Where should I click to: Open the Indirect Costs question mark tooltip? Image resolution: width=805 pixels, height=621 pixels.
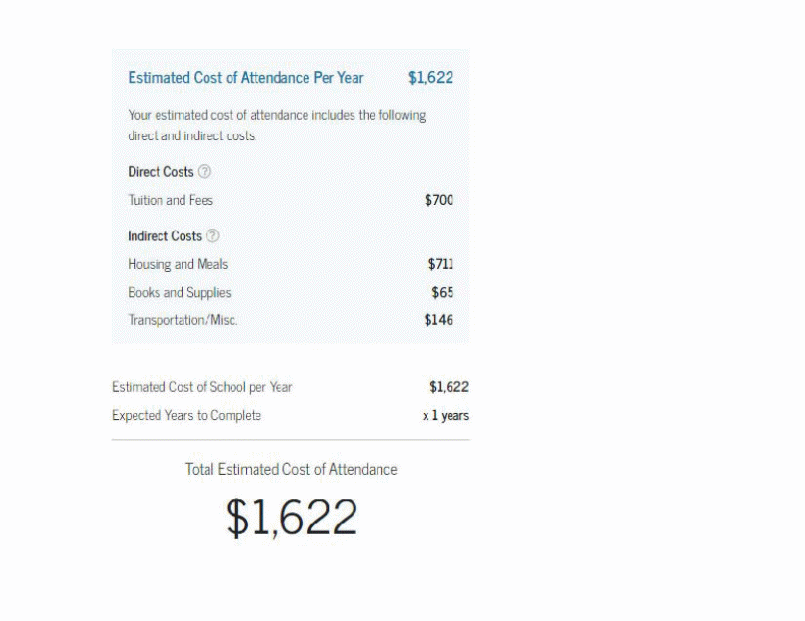(x=212, y=236)
